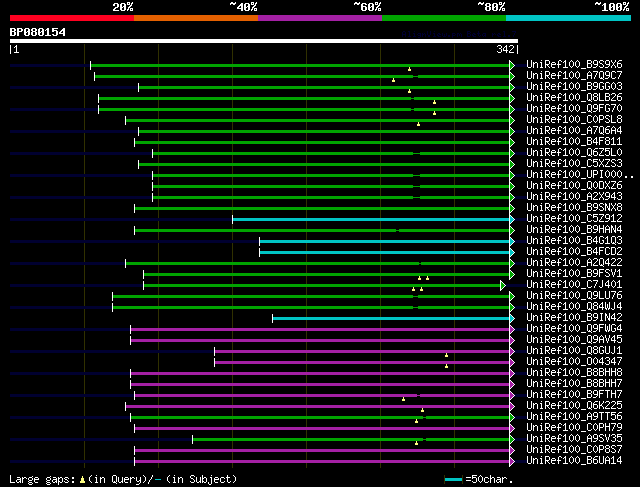Click the white query sequence bar
Screen dimensions: 640x487
point(264,41)
